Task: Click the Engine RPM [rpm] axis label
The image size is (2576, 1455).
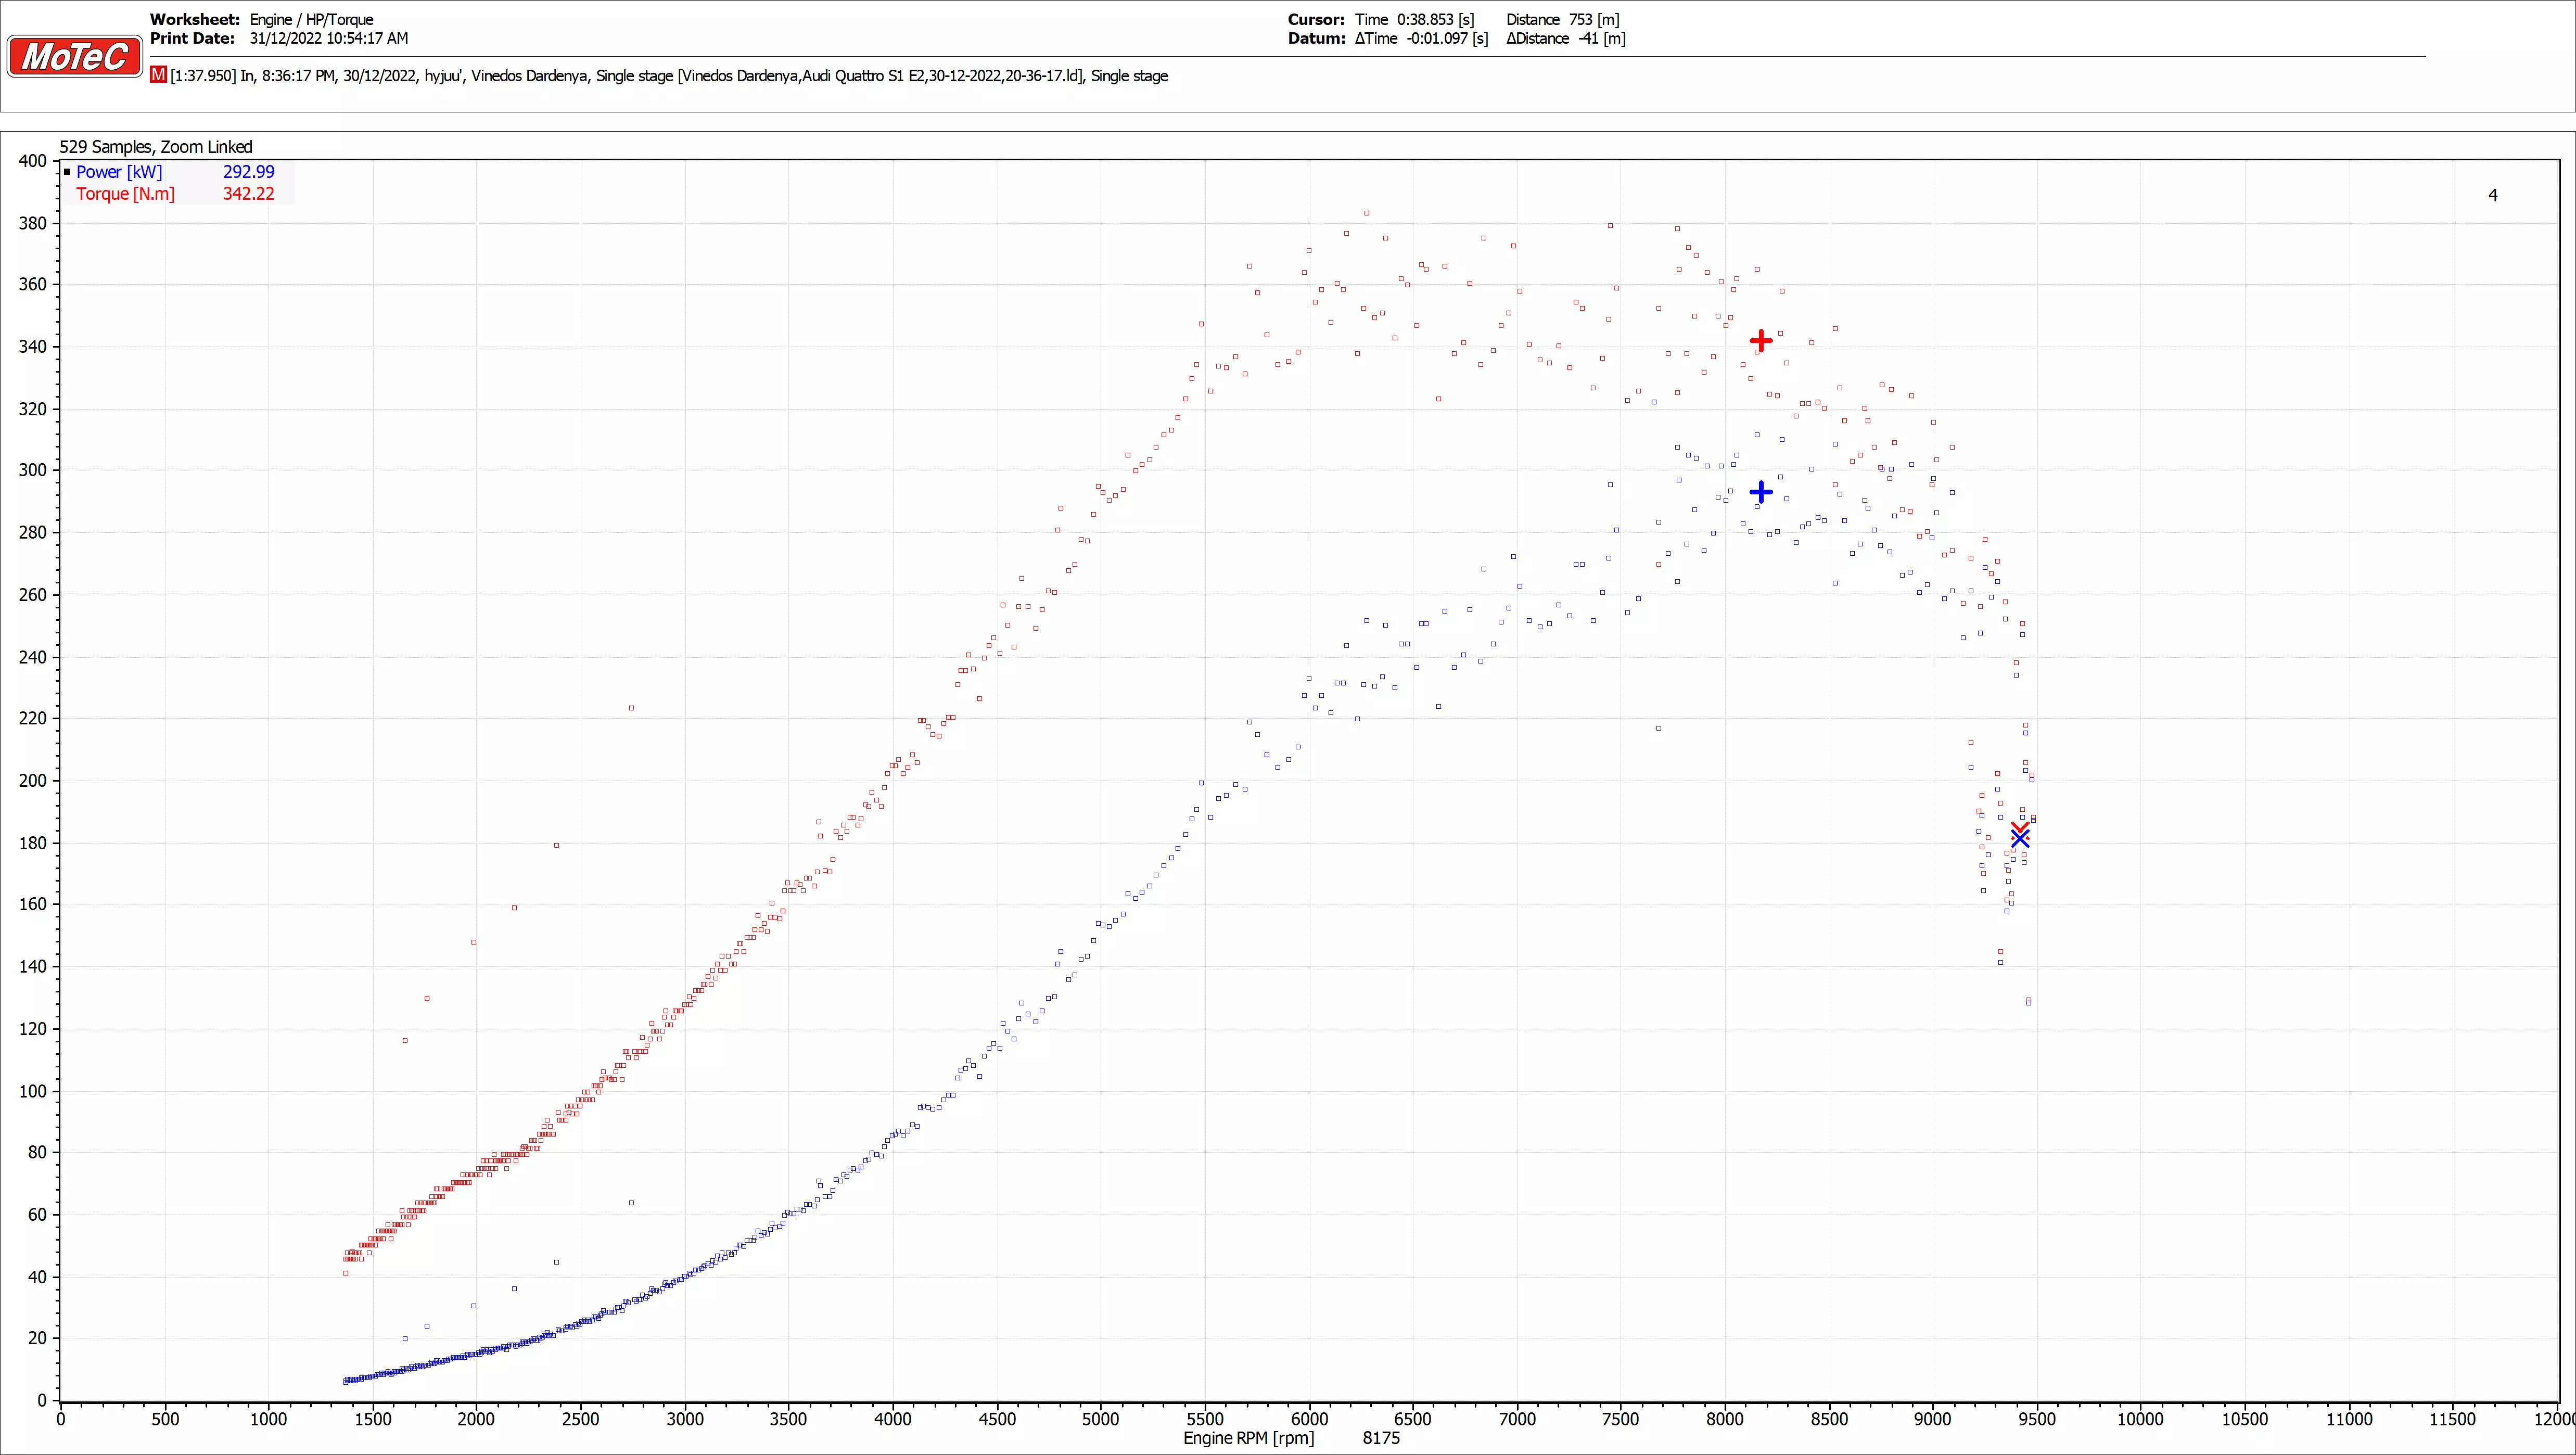Action: [1248, 1438]
